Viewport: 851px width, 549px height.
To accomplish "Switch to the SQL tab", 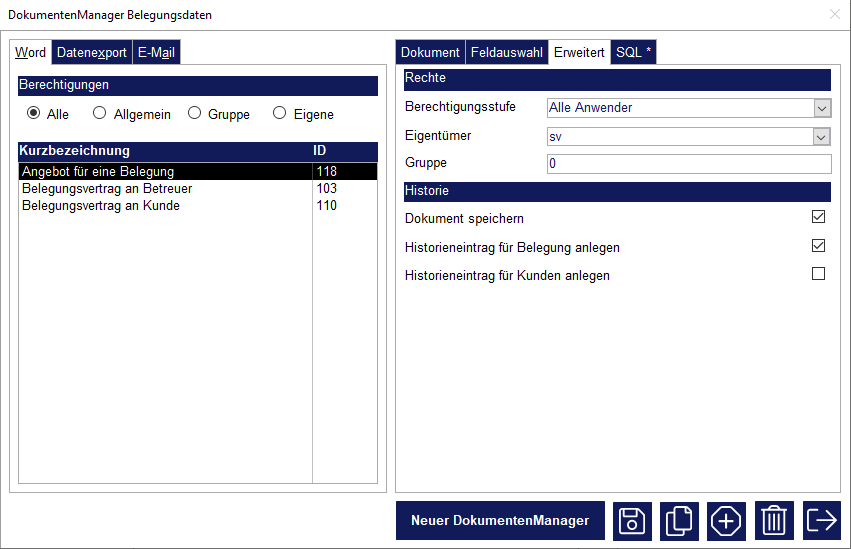I will [633, 53].
